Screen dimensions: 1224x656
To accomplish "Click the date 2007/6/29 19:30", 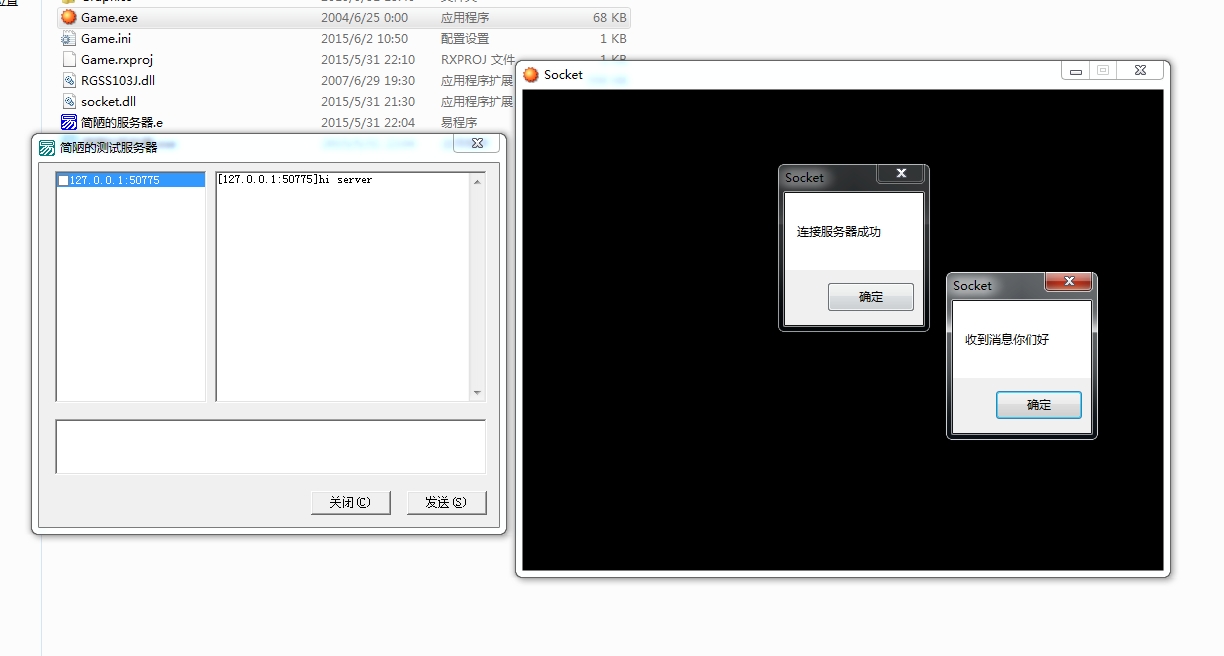I will (368, 81).
